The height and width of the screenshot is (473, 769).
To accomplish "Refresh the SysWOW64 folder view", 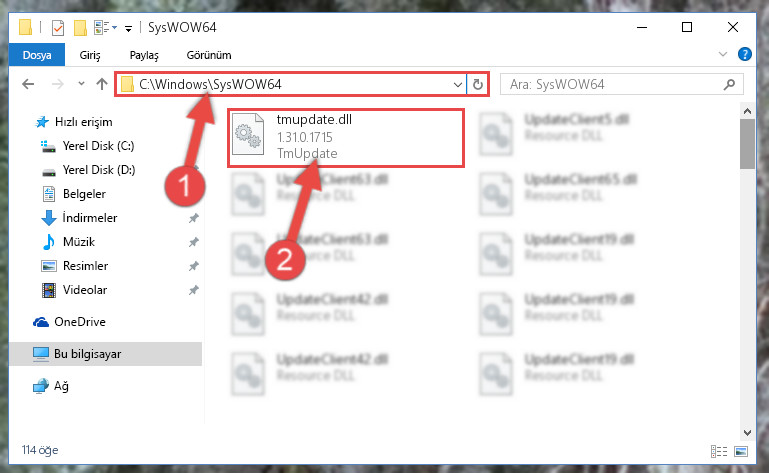I will click(477, 84).
